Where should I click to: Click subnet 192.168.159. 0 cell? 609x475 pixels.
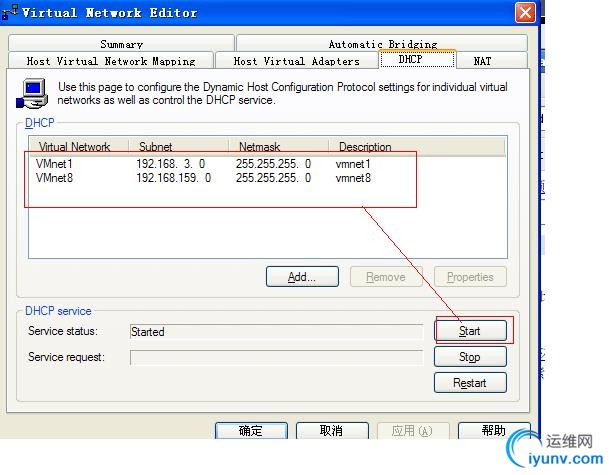[174, 178]
